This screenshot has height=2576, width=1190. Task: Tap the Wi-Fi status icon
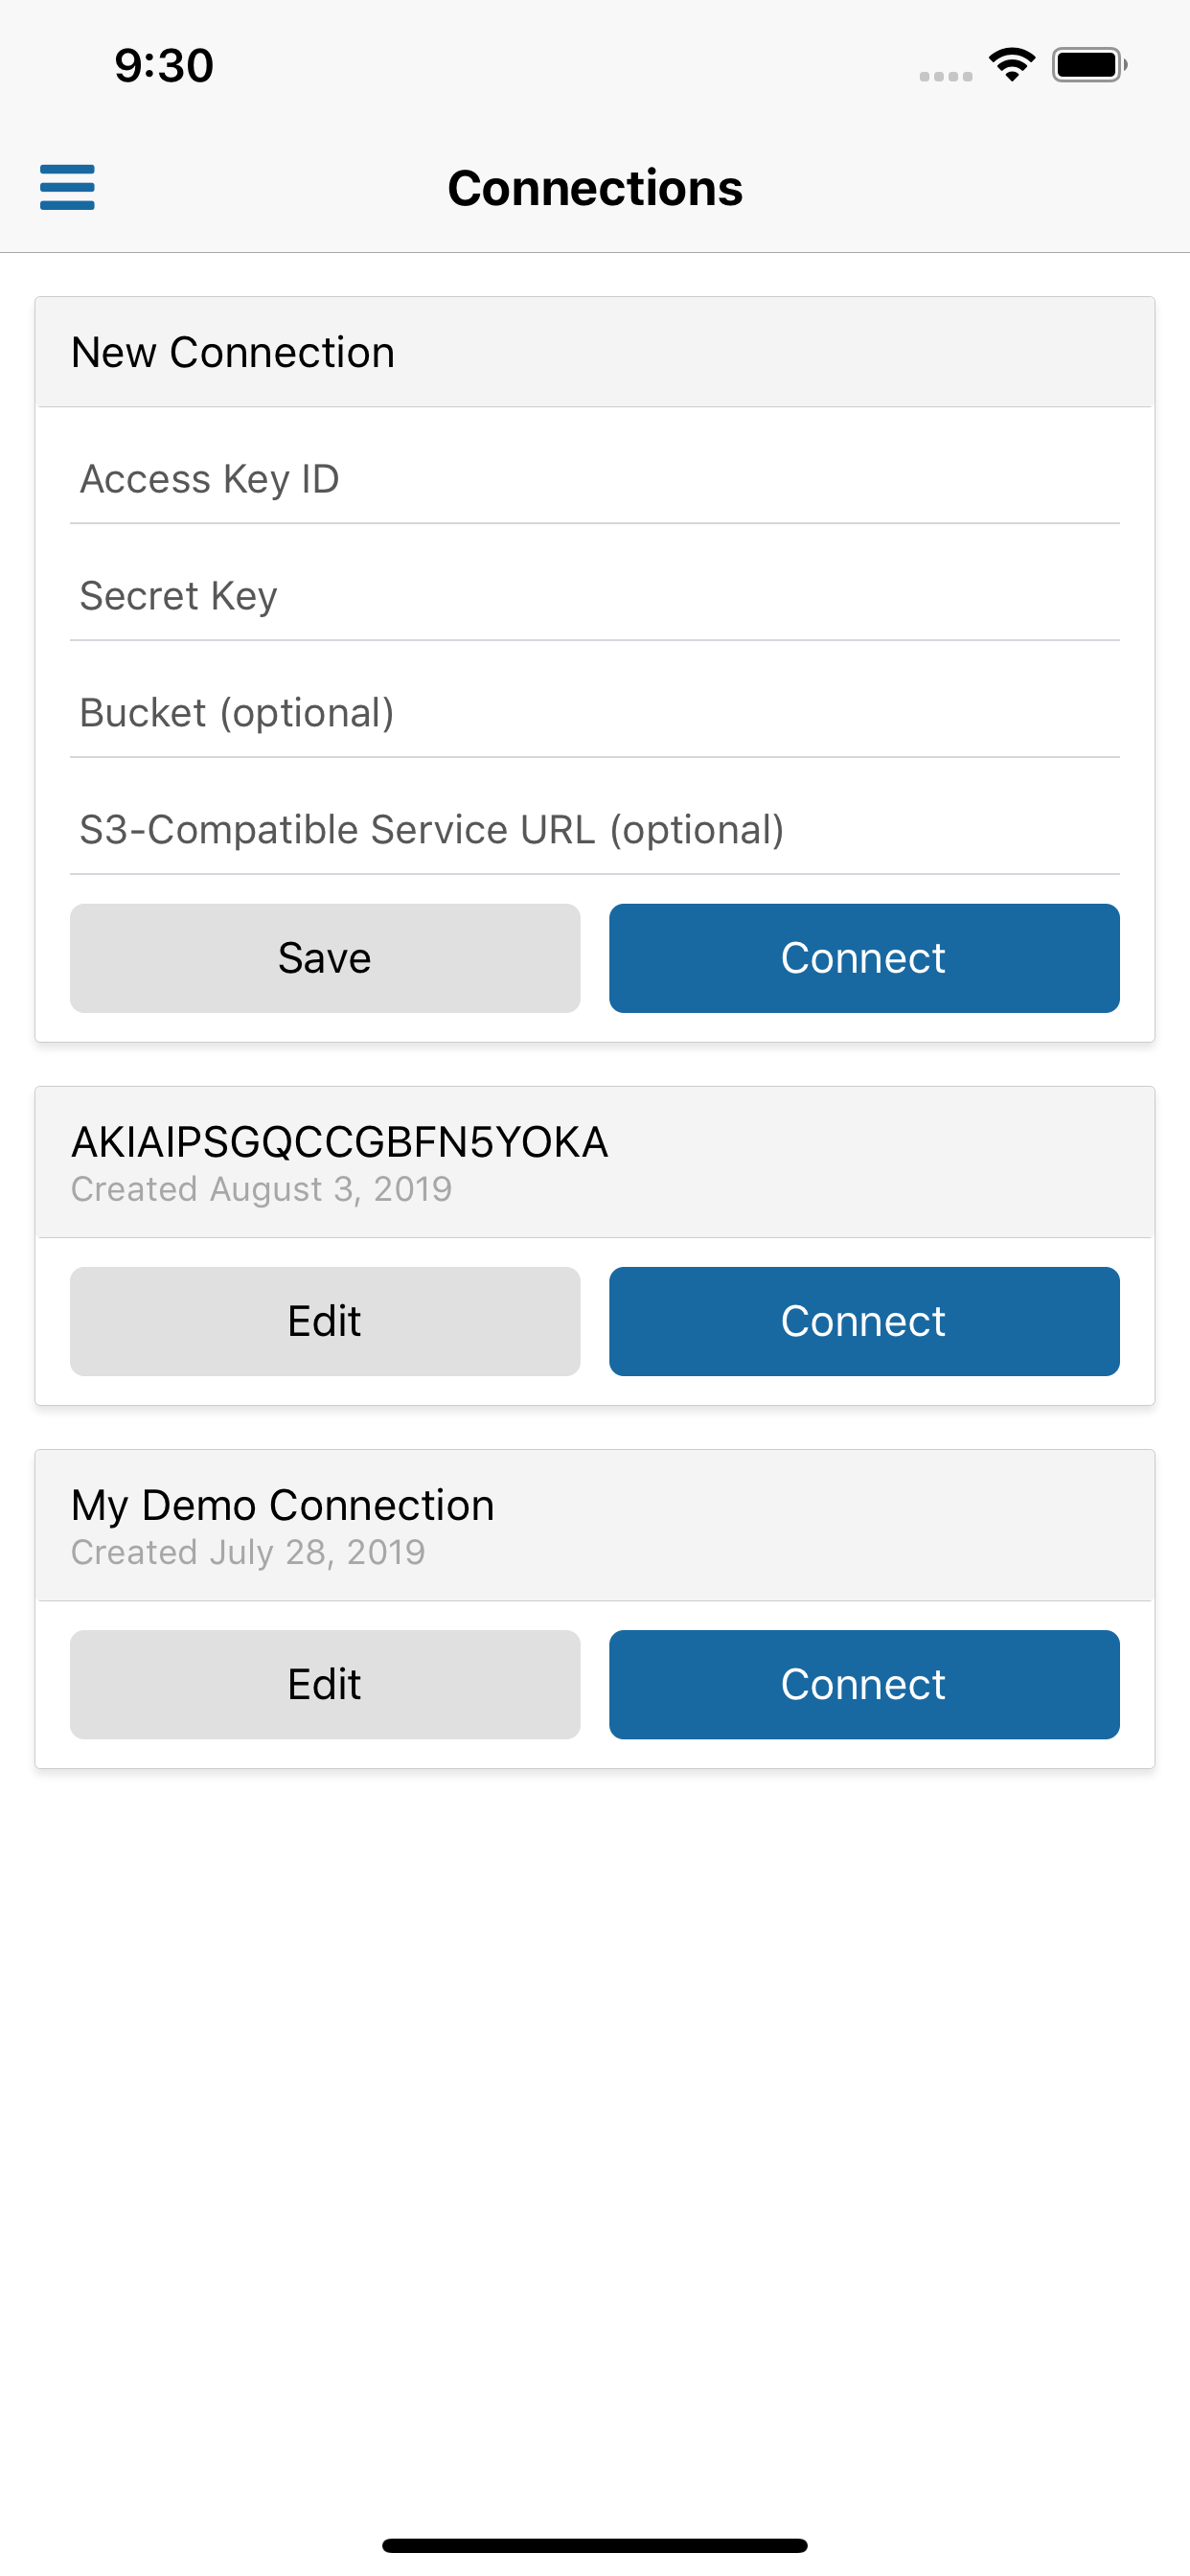(x=1011, y=65)
